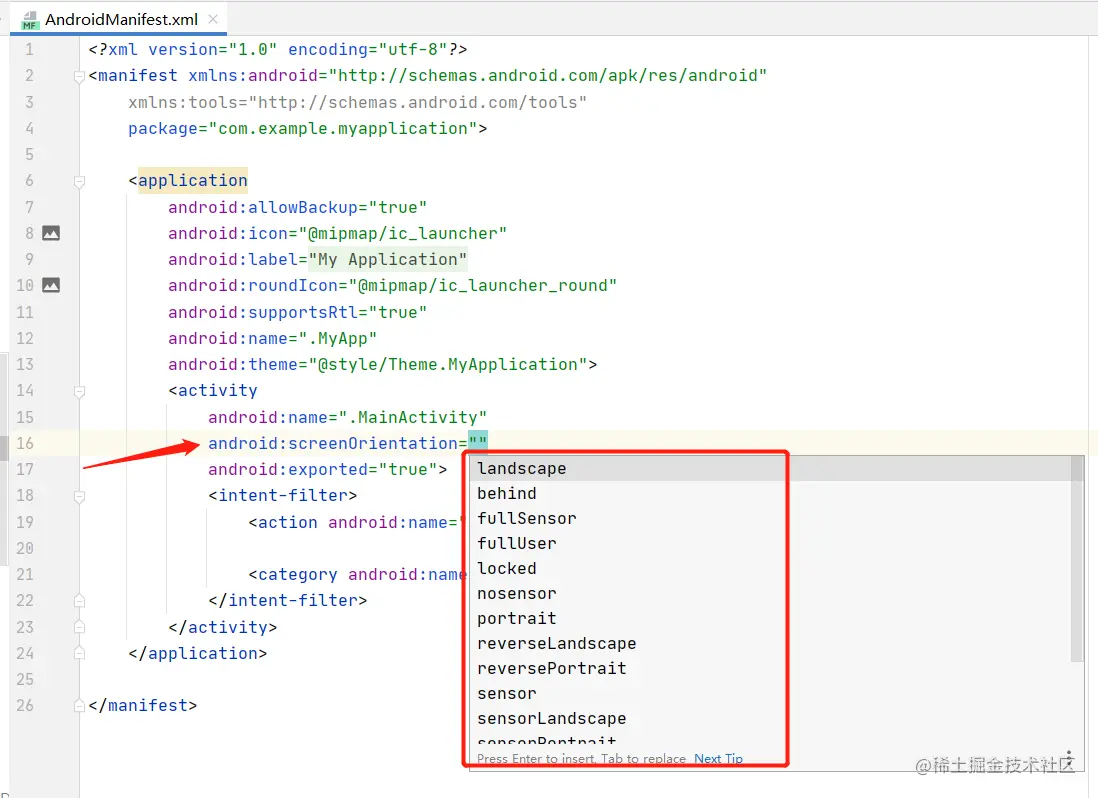This screenshot has width=1098, height=798.
Task: Choose fullUser from the completion list
Action: 770,544
